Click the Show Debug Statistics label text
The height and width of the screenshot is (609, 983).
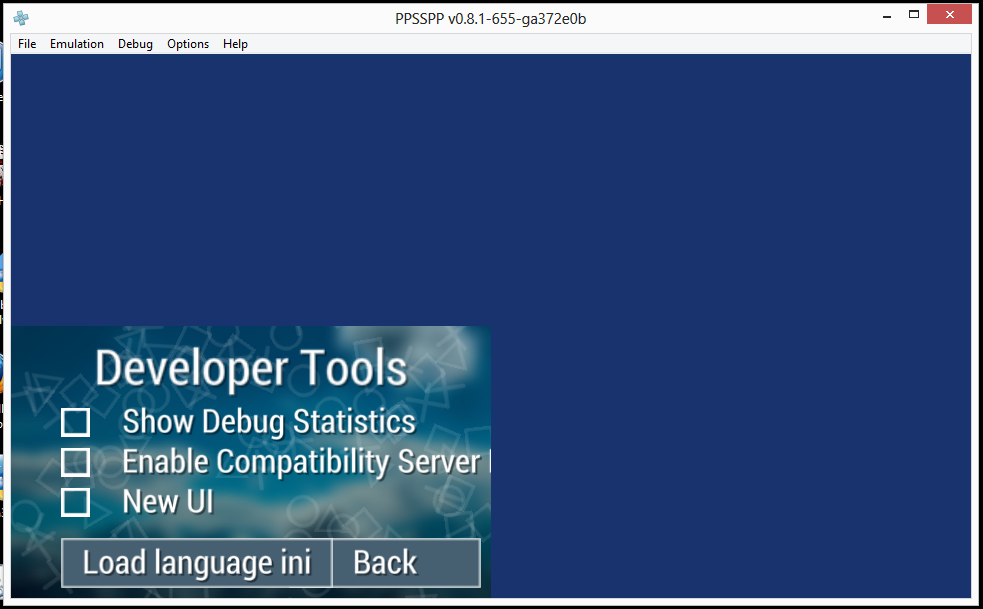point(268,422)
